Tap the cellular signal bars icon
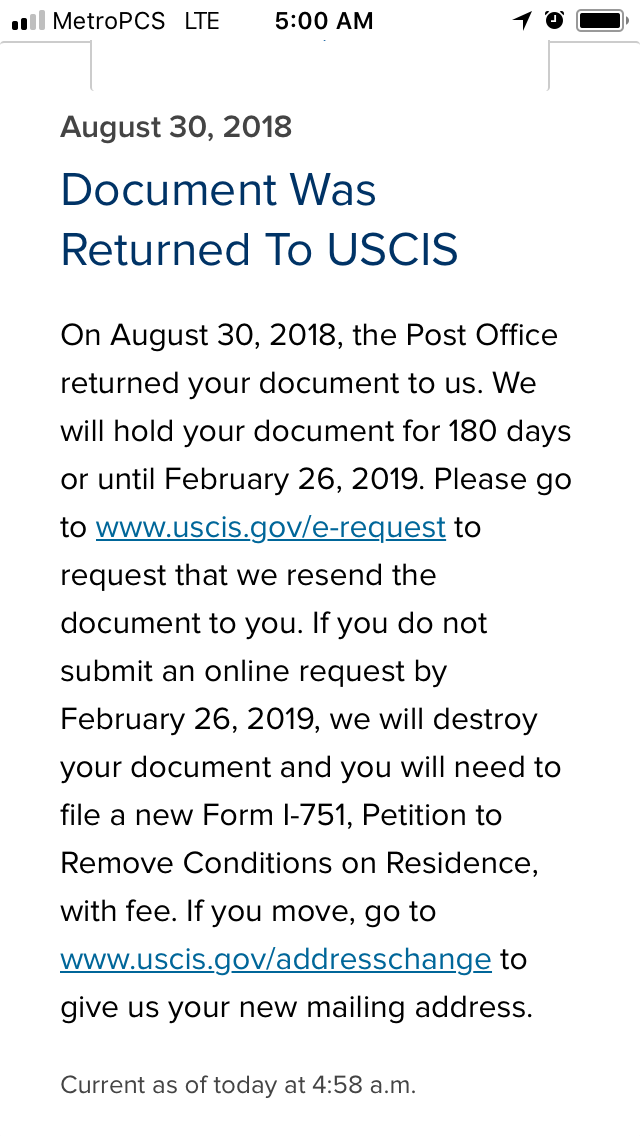 [x=28, y=21]
